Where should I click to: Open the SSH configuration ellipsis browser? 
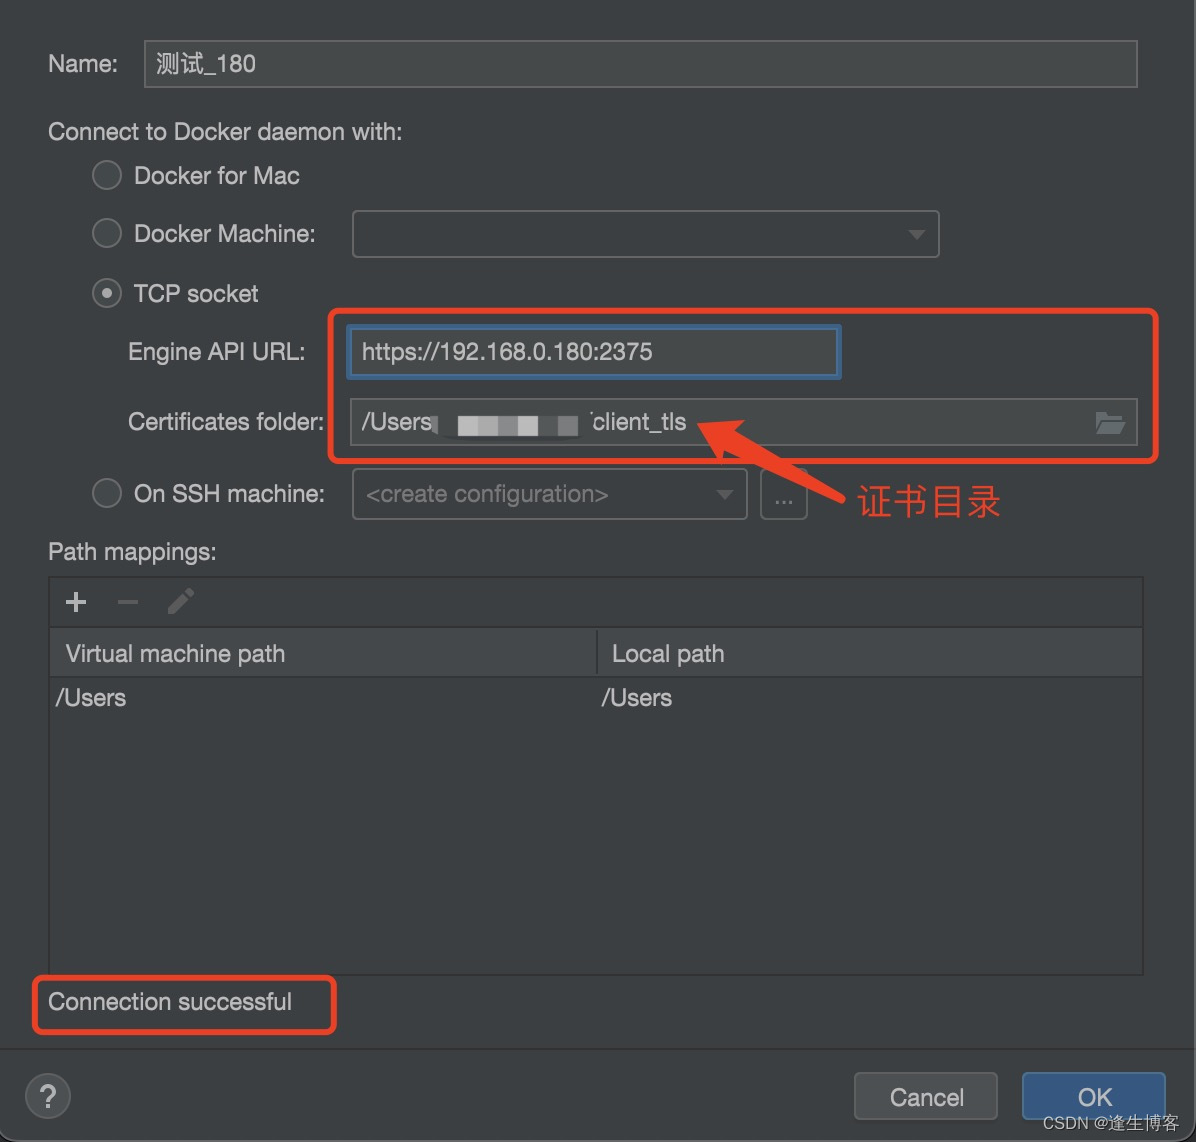coord(784,494)
